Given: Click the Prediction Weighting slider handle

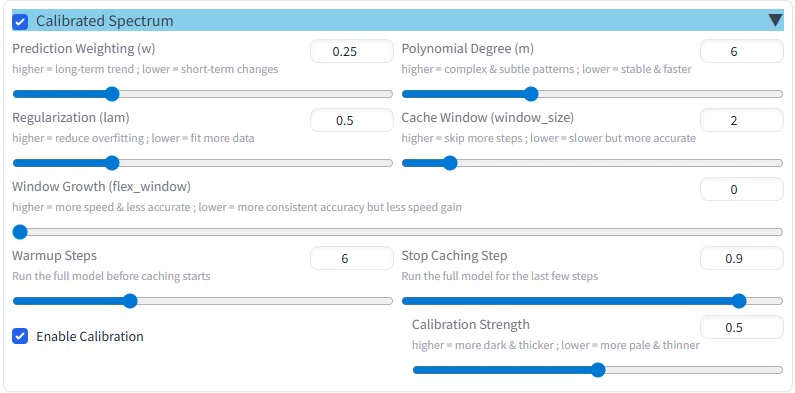Looking at the screenshot, I should click(x=112, y=94).
